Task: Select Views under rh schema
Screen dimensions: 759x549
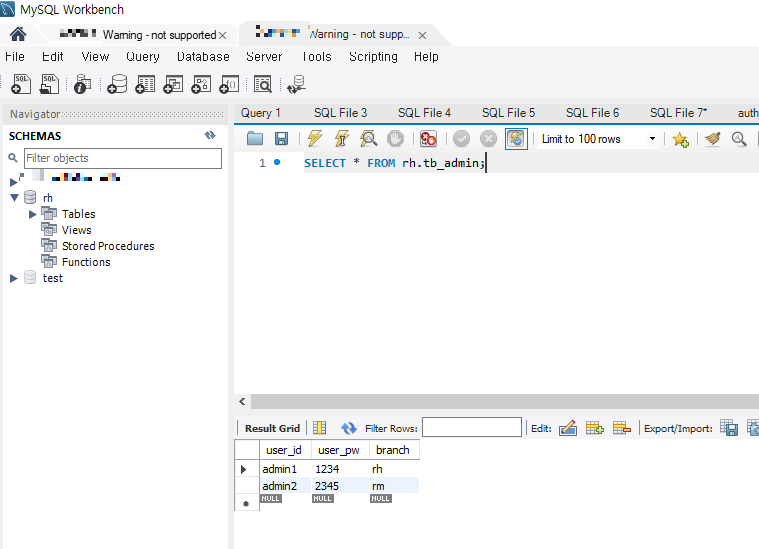Action: tap(76, 230)
